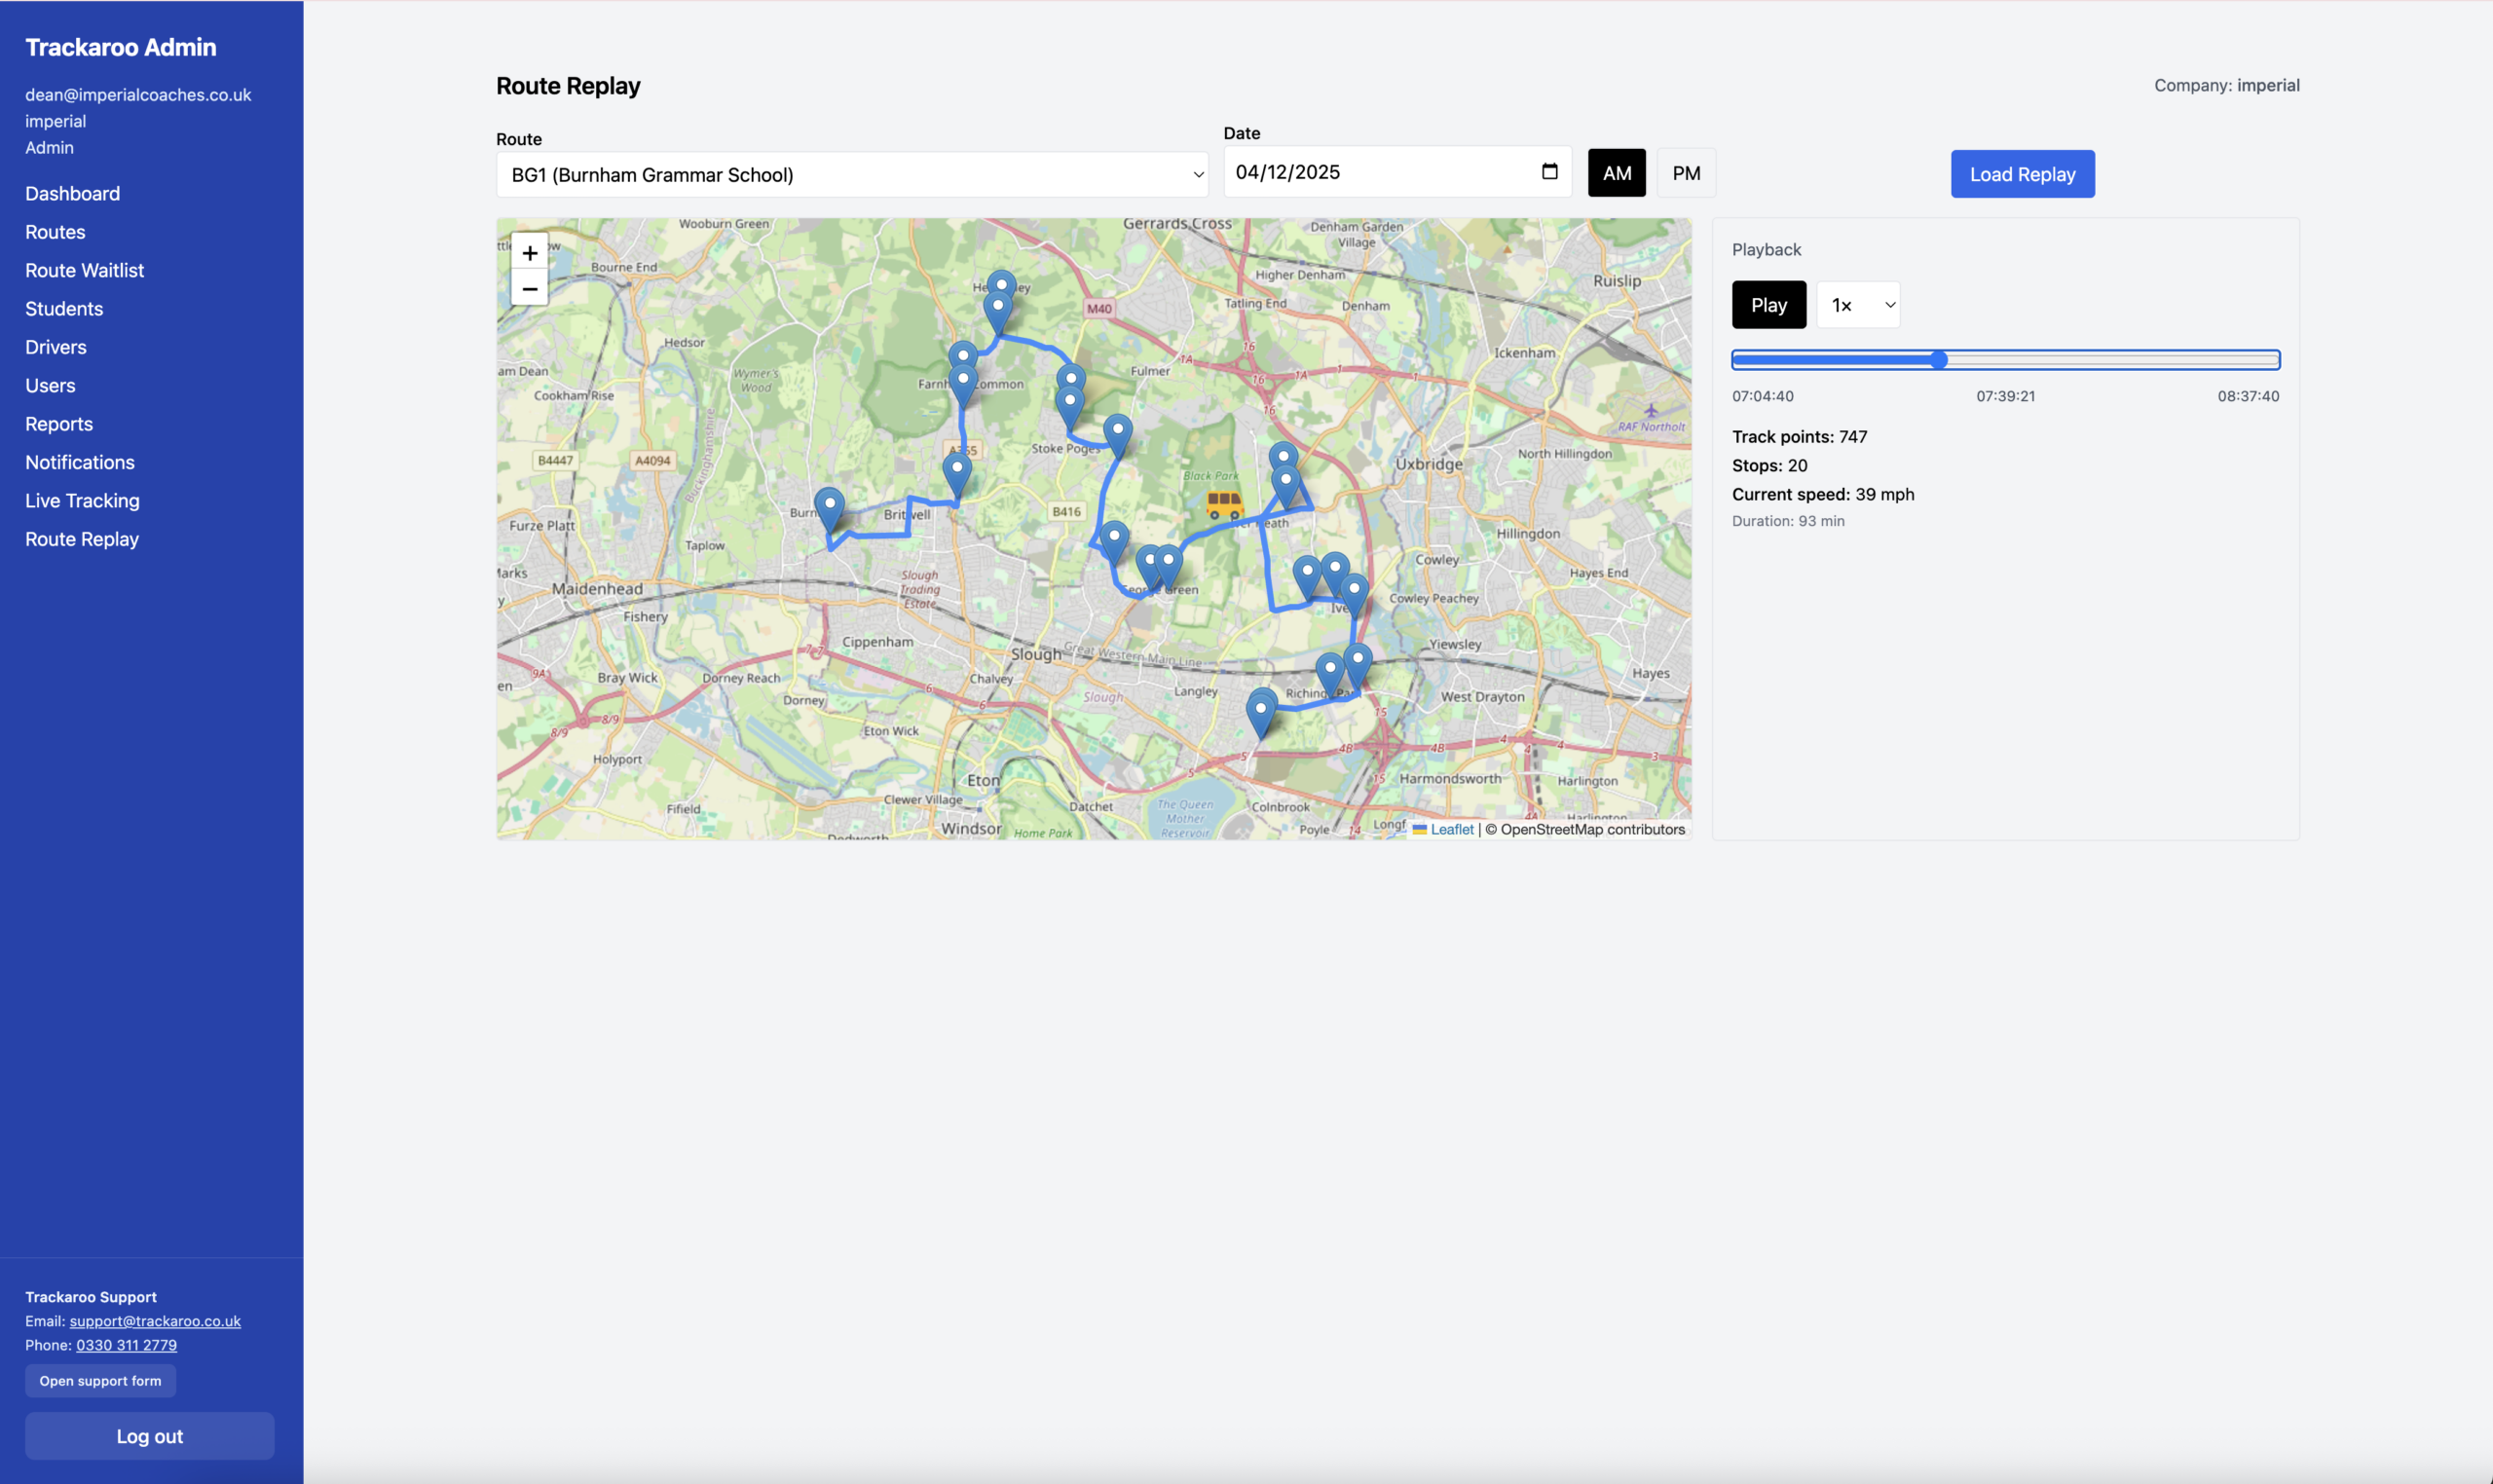This screenshot has height=1484, width=2493.
Task: Open the Route selection dropdown
Action: (x=852, y=175)
